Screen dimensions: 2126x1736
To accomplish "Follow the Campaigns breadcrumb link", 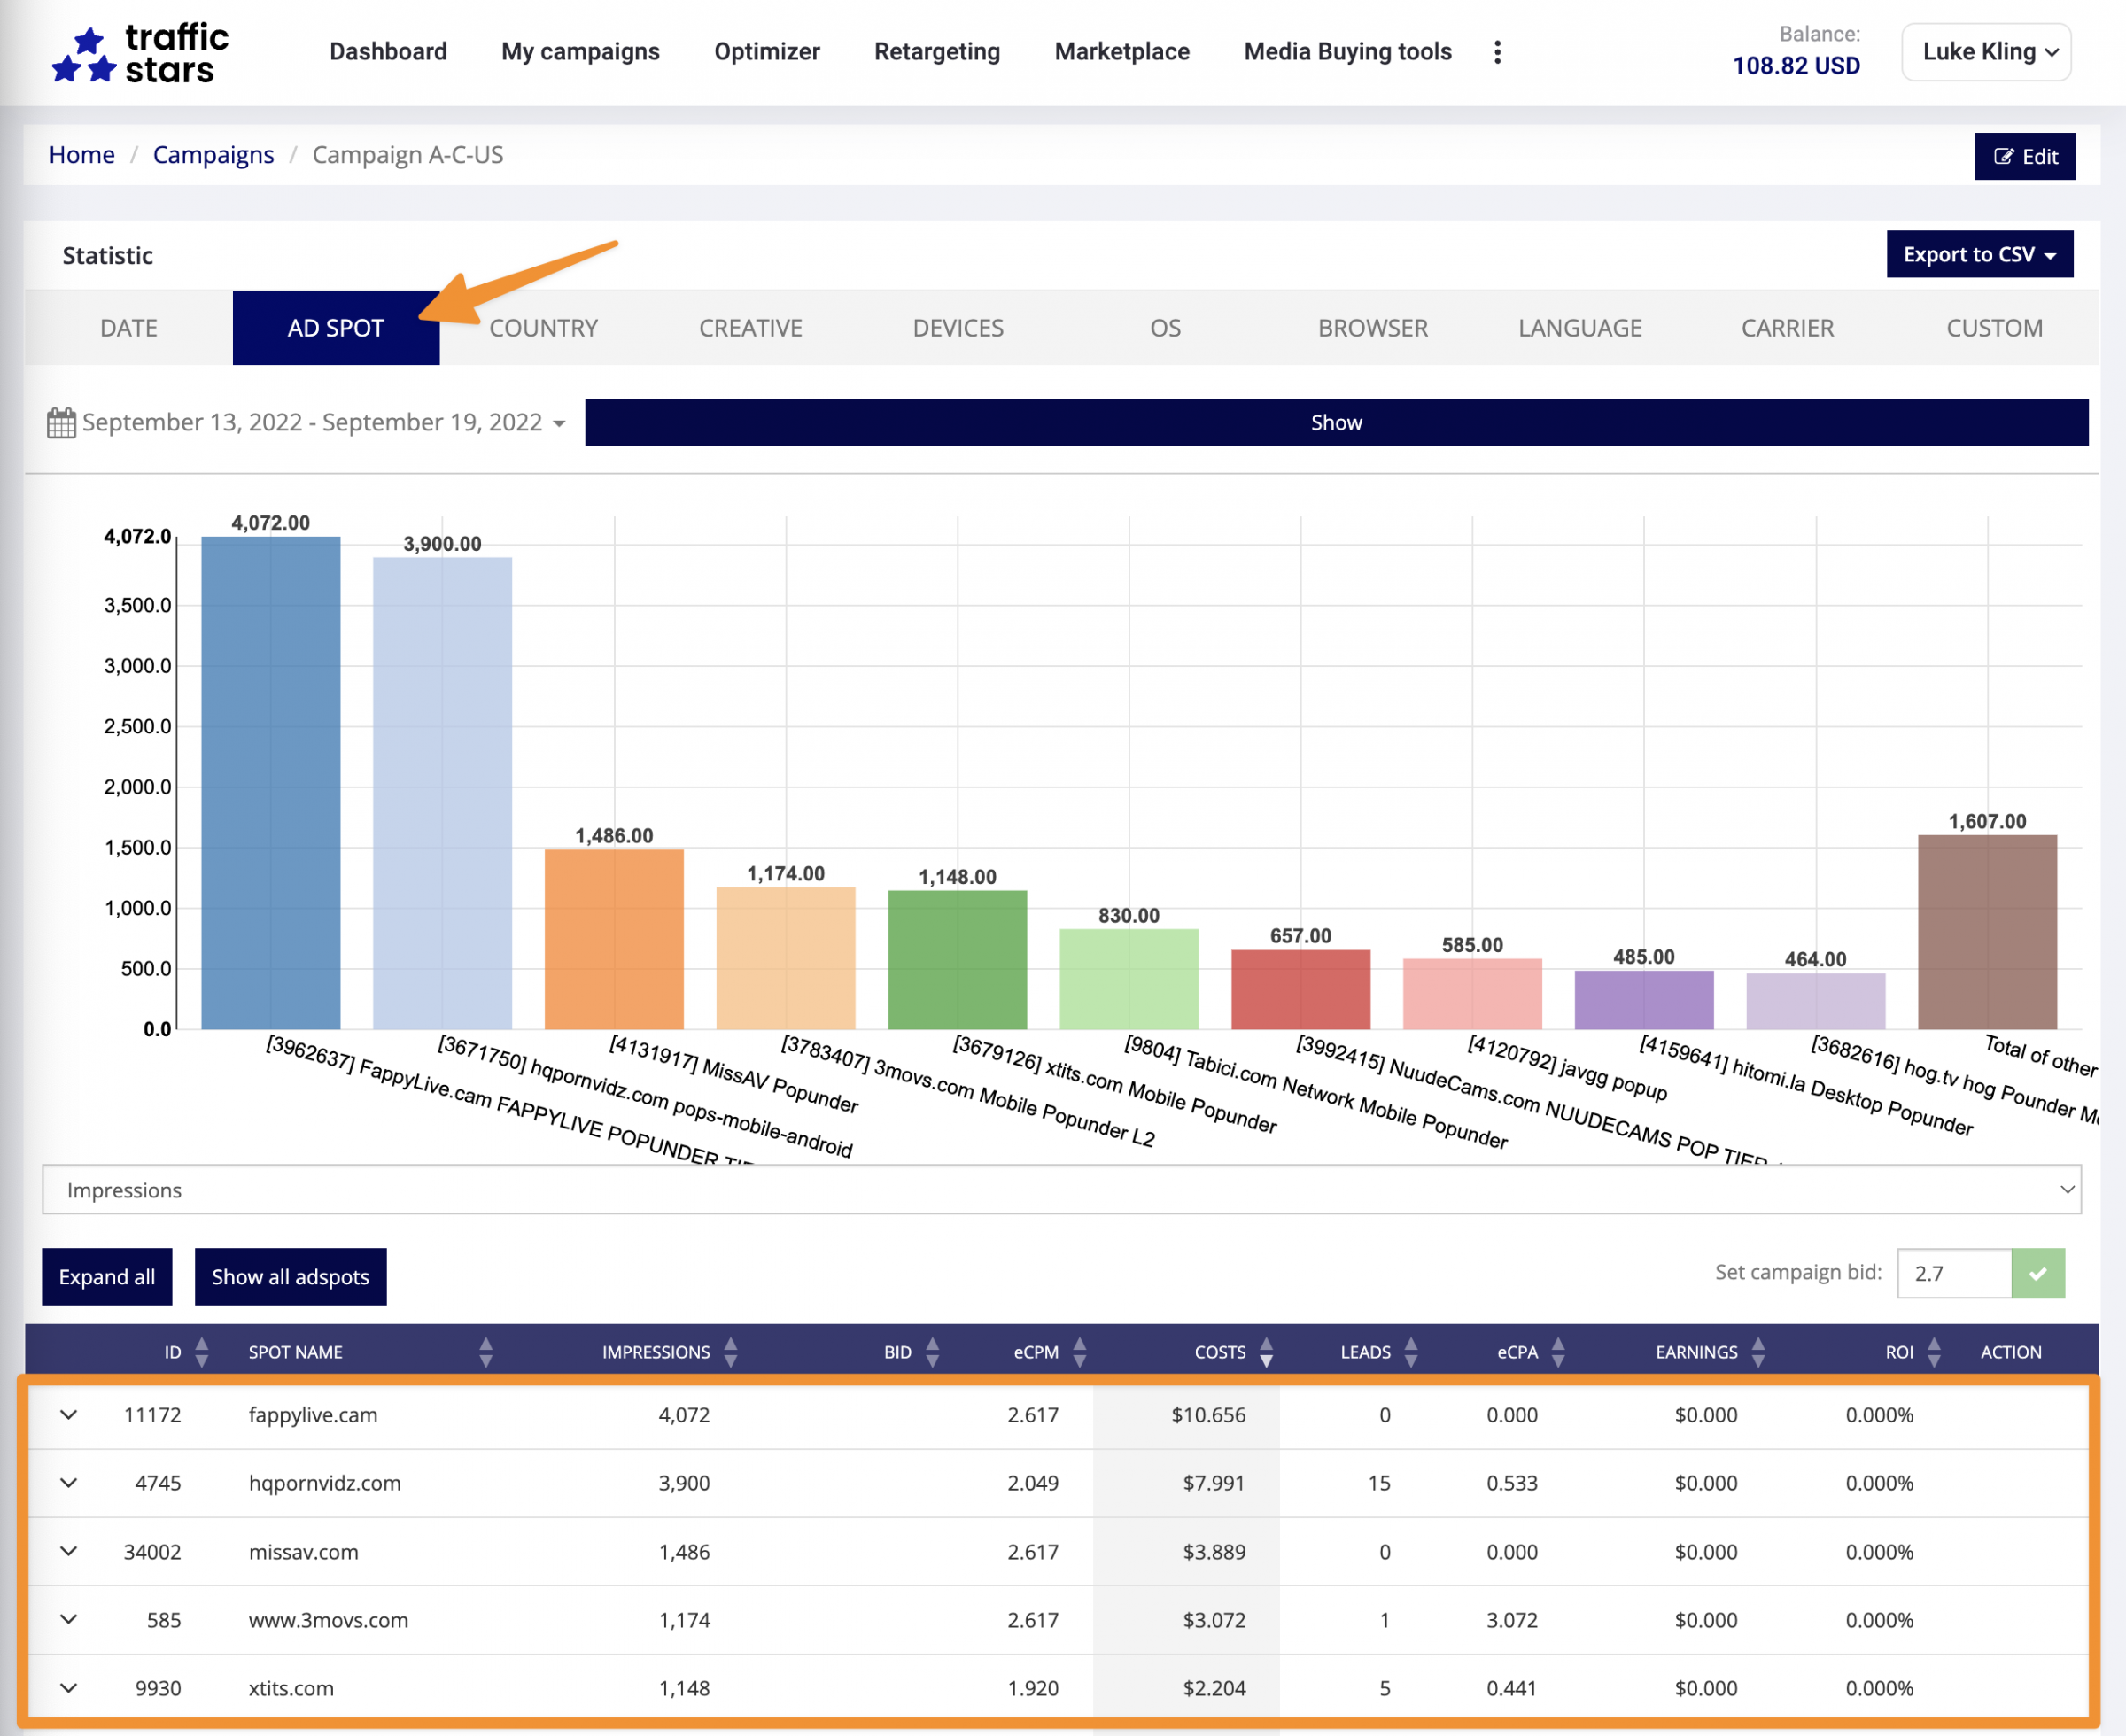I will 213,155.
